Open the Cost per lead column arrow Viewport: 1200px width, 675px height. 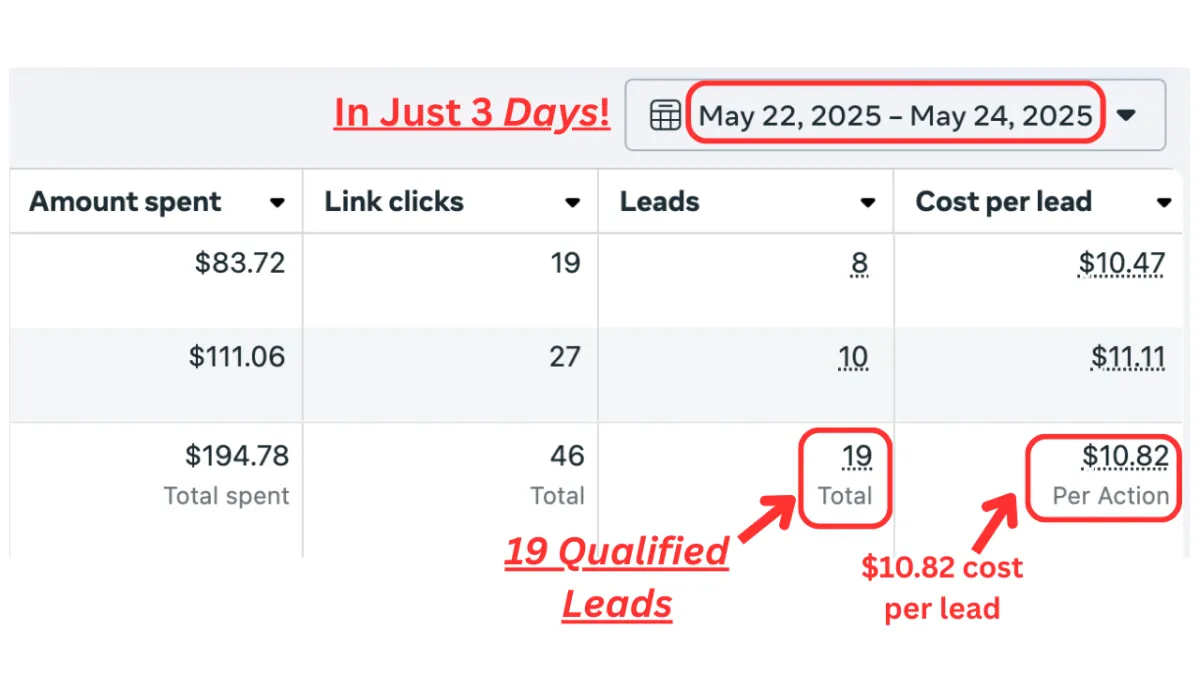1163,203
